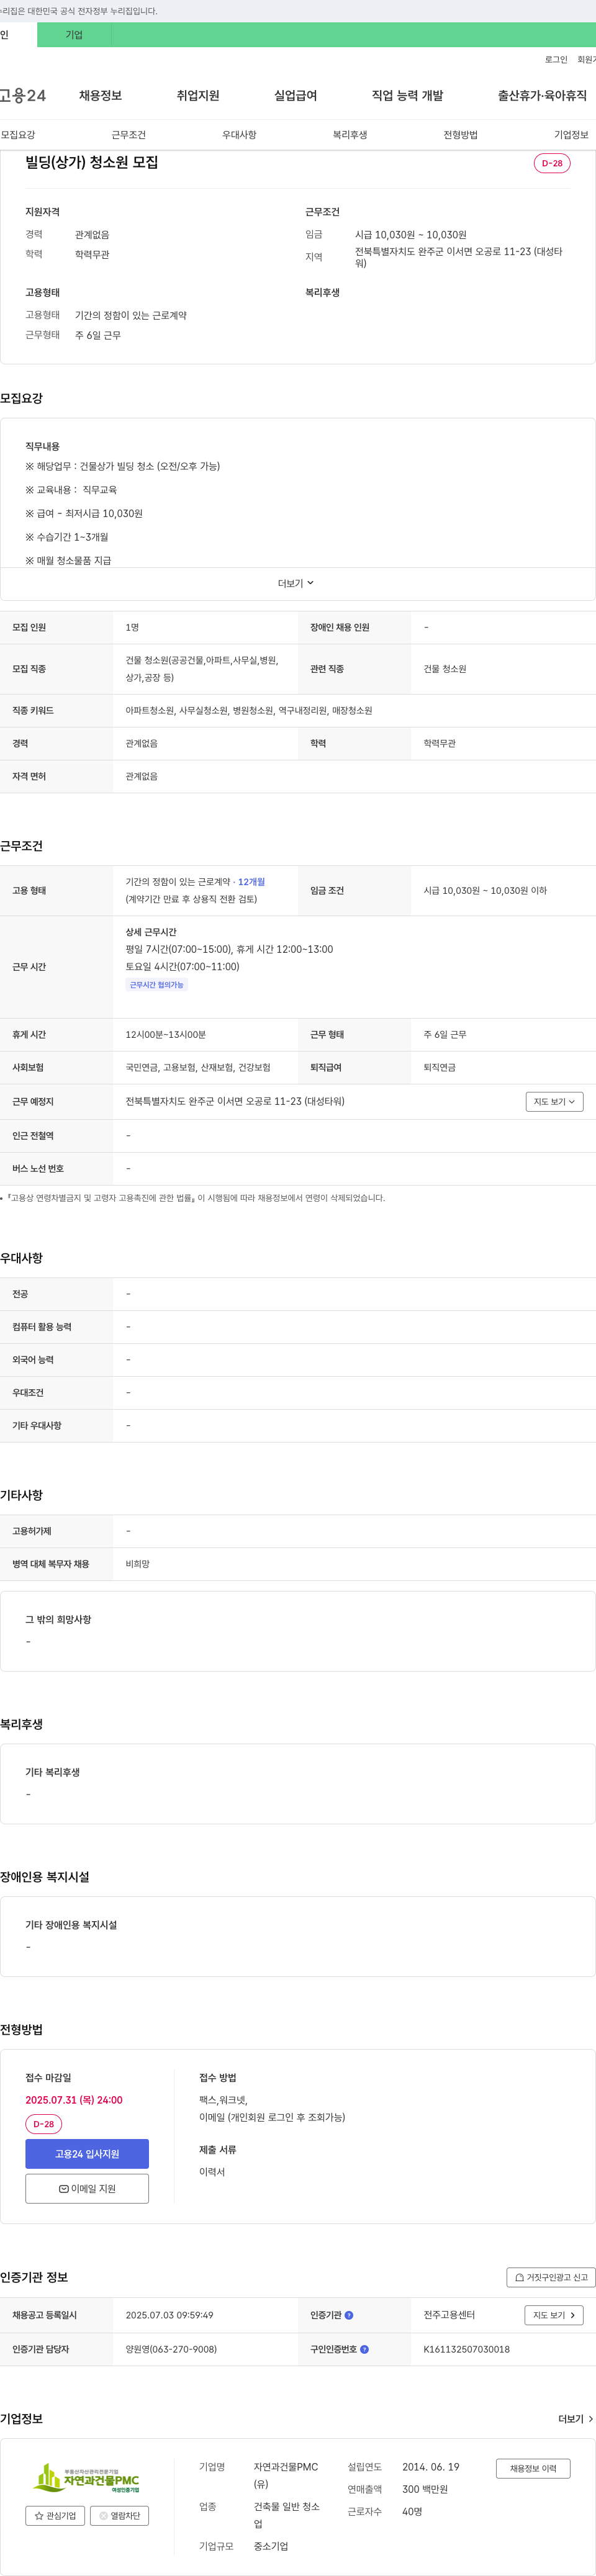596x2576 pixels.
Task: Click the 중소기업 company size value
Action: click(x=271, y=2546)
